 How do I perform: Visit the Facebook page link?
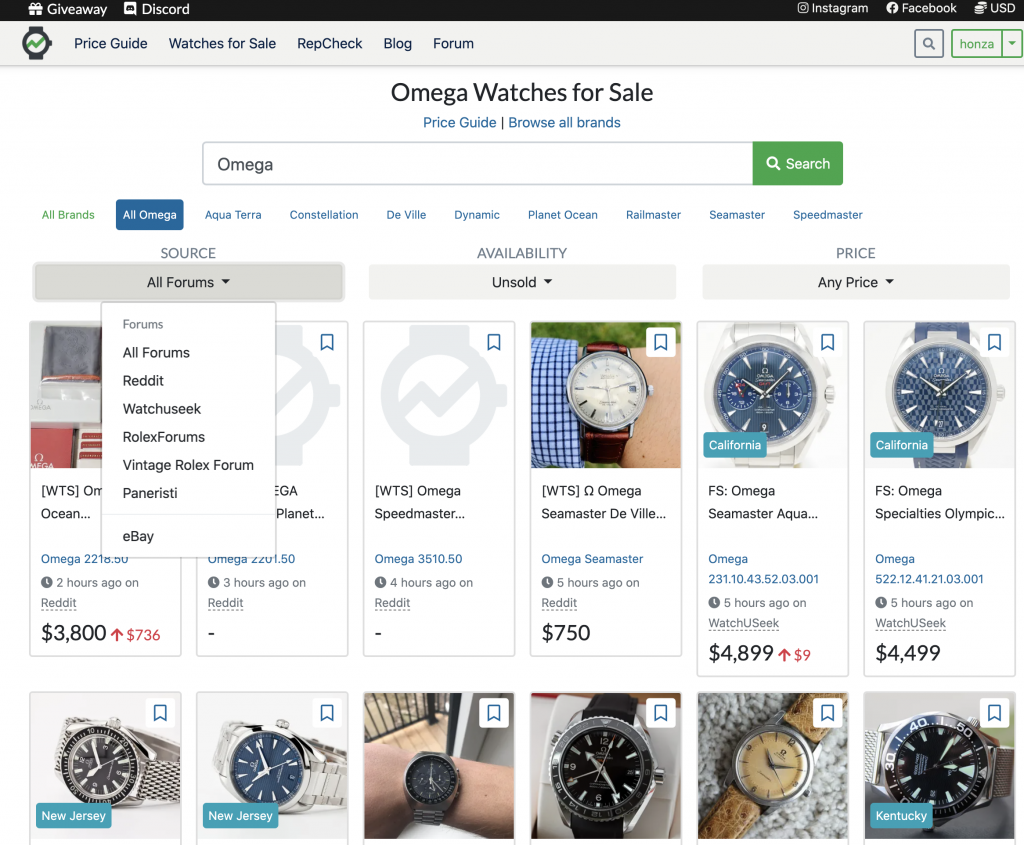[921, 8]
